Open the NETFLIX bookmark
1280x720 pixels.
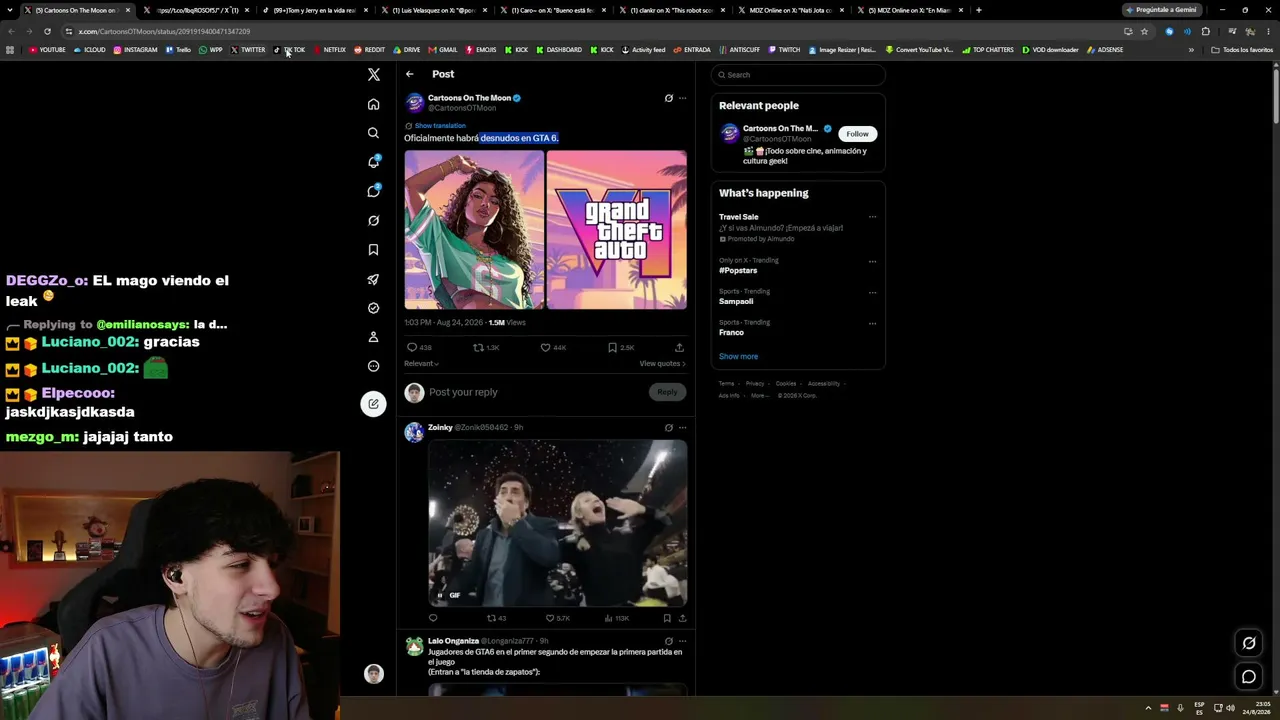[x=329, y=50]
